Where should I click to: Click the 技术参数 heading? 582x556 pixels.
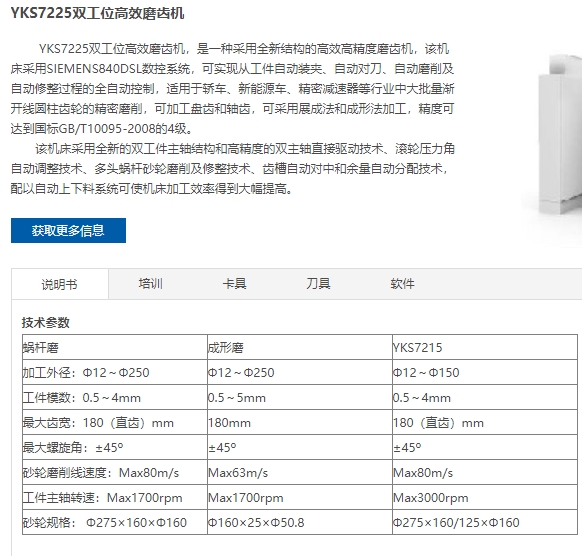tap(46, 323)
